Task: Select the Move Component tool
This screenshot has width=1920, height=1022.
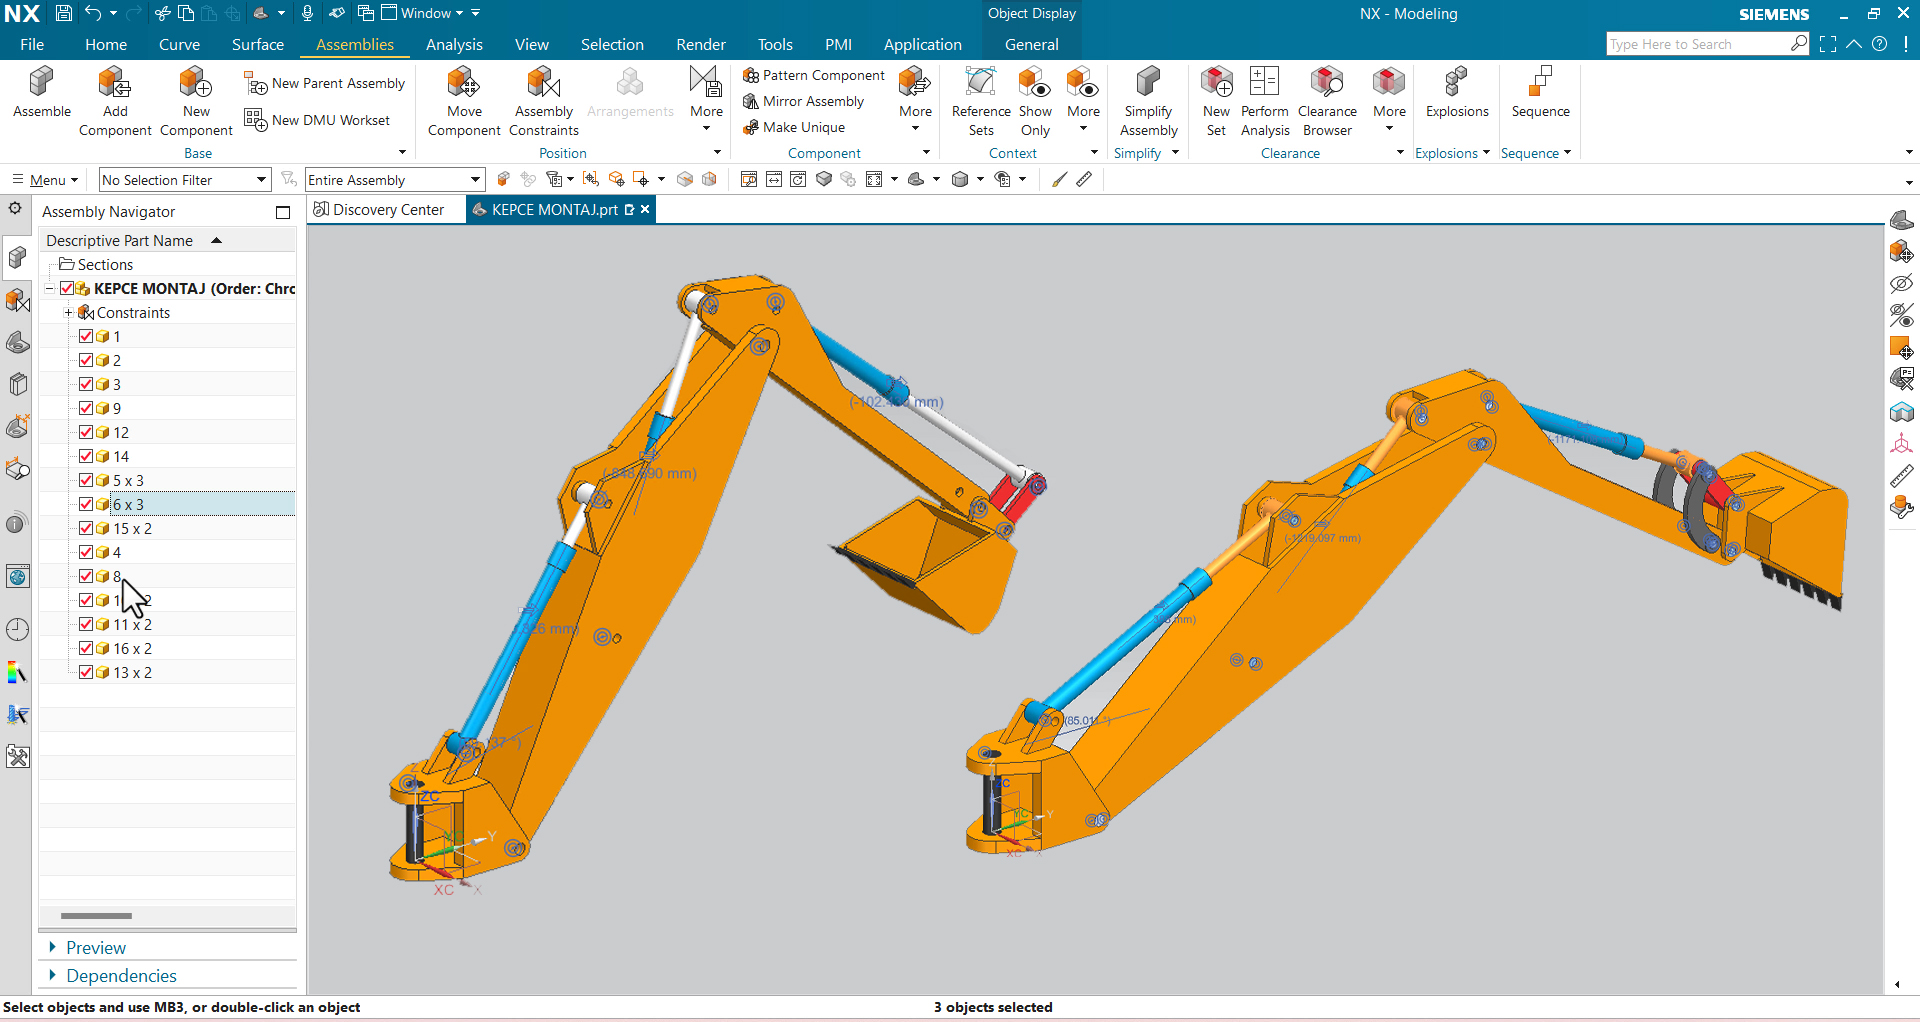Action: tap(463, 98)
